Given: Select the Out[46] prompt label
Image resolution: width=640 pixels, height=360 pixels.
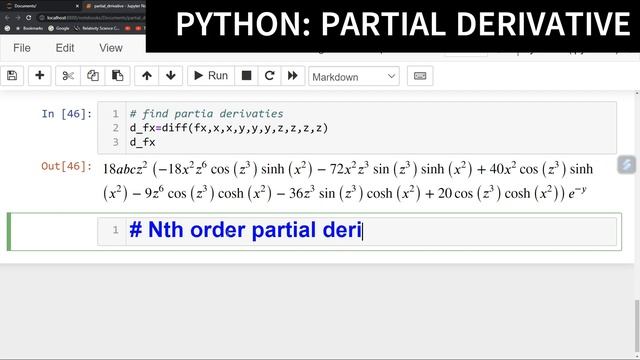Looking at the screenshot, I should pos(67,166).
